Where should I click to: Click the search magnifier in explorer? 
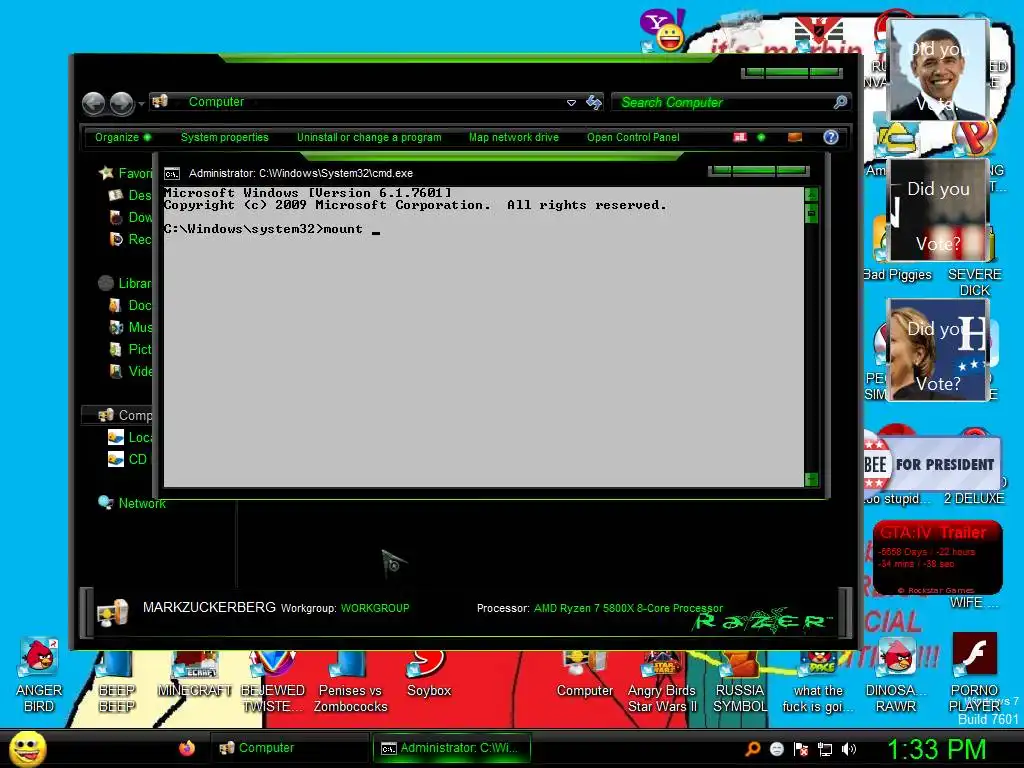click(x=840, y=102)
